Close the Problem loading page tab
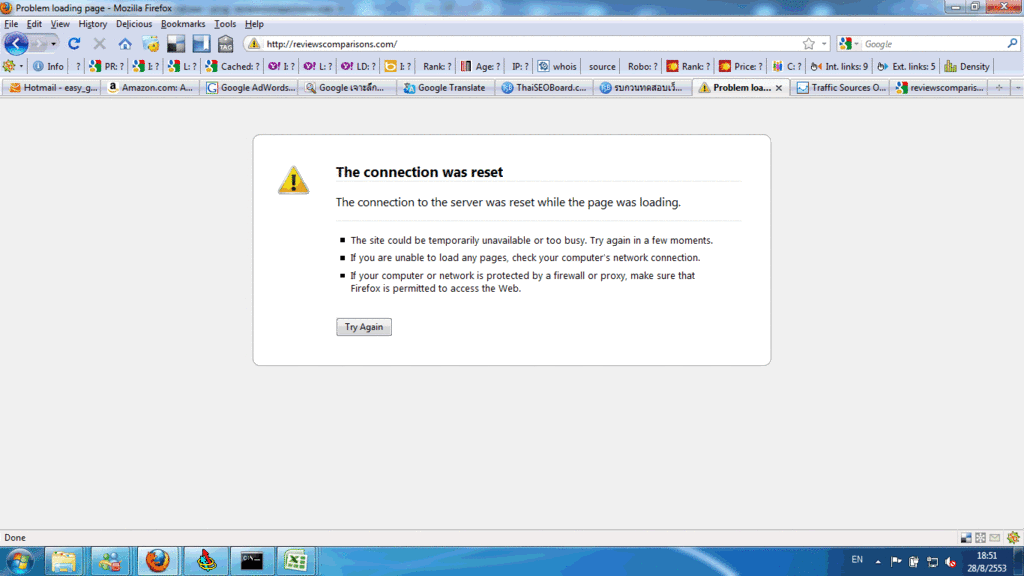Screen dimensions: 1024x576 point(779,88)
